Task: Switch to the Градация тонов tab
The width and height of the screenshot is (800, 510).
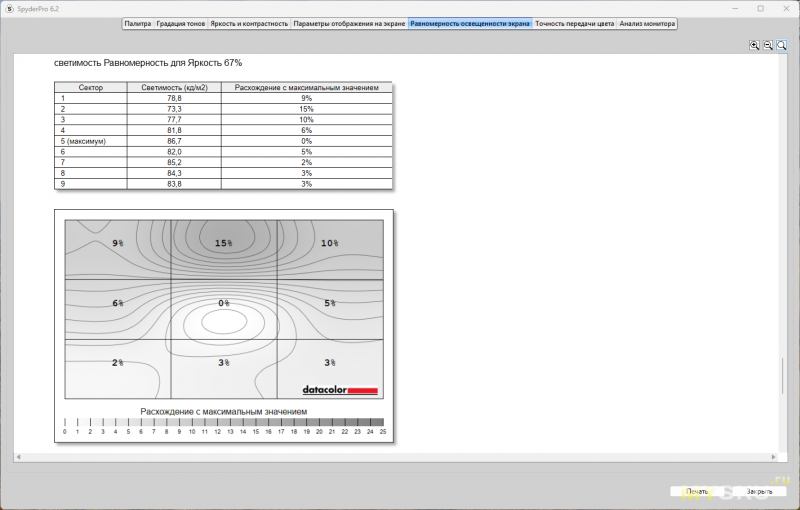Action: point(181,22)
